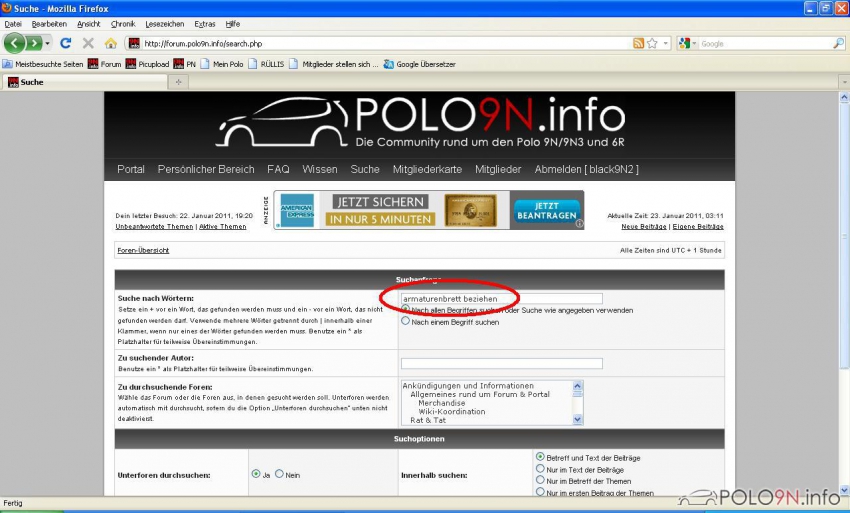Image resolution: width=850 pixels, height=513 pixels.
Task: Click the 'Zu suchender Autor' input field
Action: [x=501, y=363]
